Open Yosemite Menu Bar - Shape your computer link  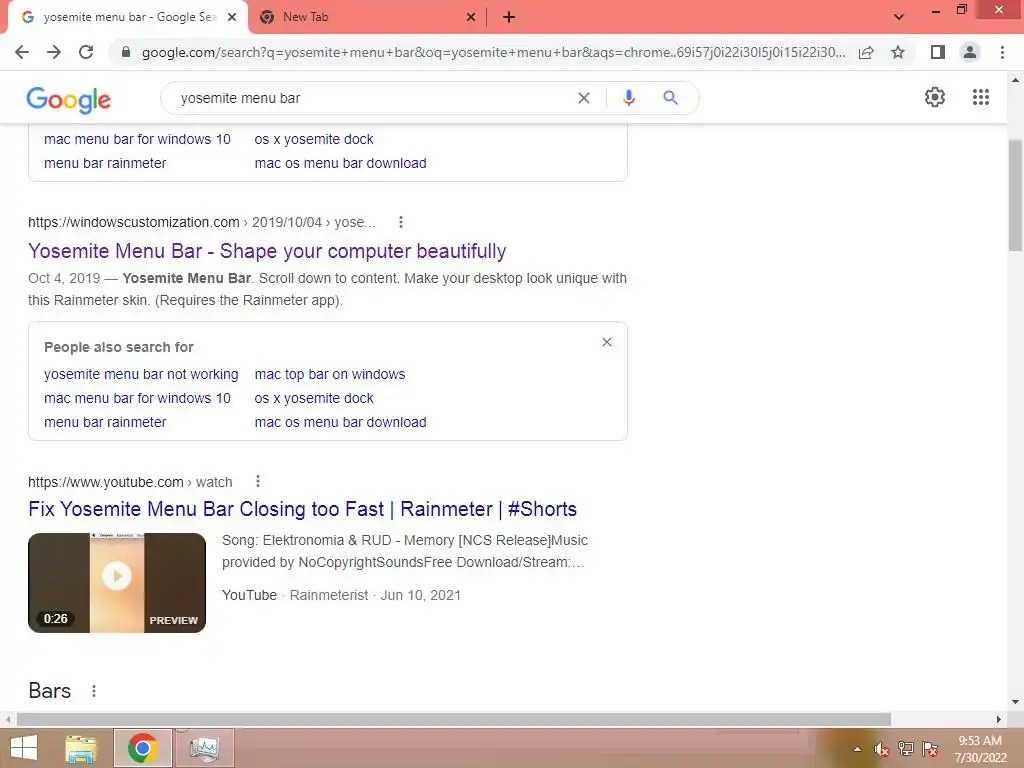pyautogui.click(x=267, y=251)
